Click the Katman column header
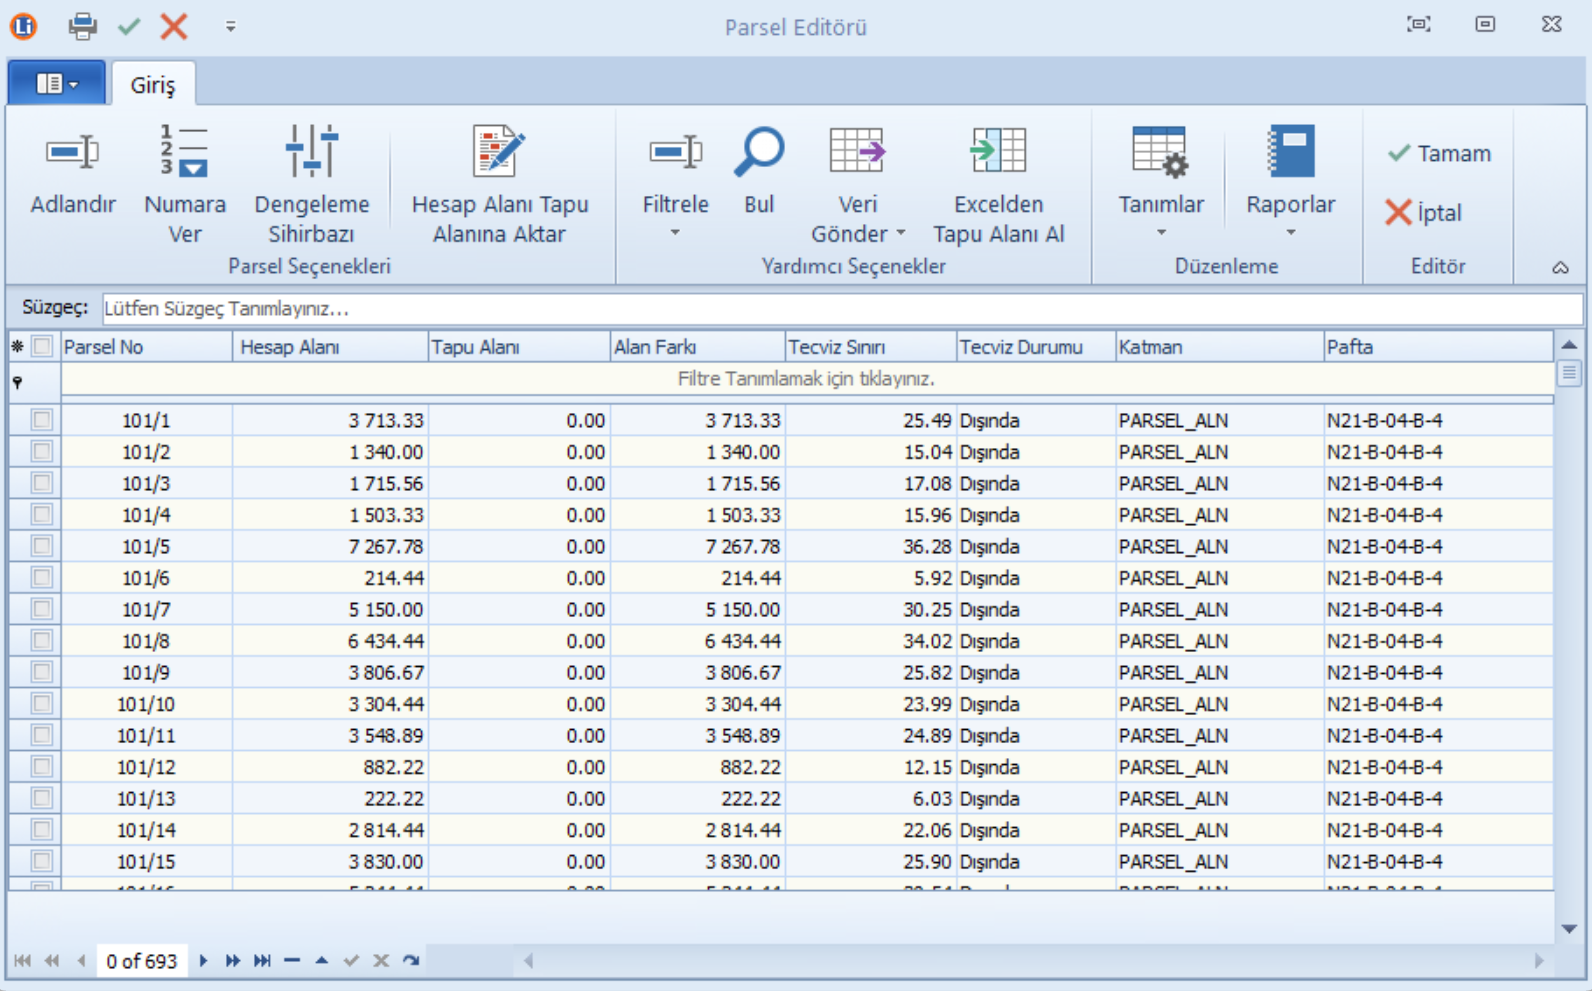1592x991 pixels. coord(1219,347)
